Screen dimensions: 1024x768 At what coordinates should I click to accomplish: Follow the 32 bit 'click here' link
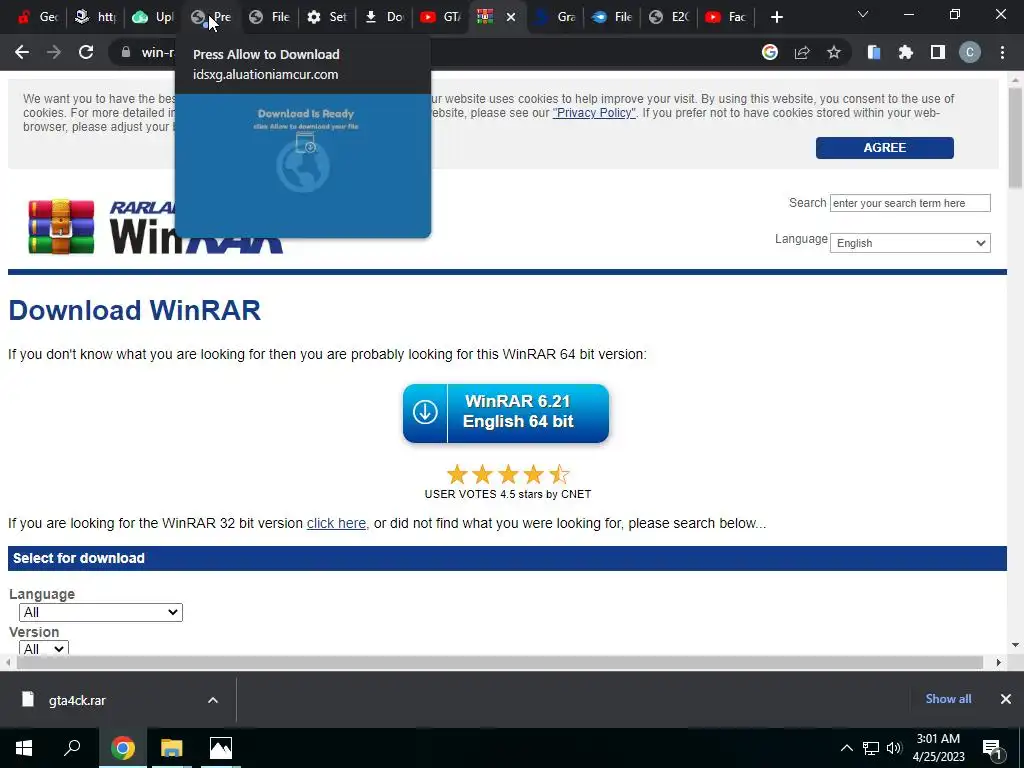pyautogui.click(x=336, y=523)
